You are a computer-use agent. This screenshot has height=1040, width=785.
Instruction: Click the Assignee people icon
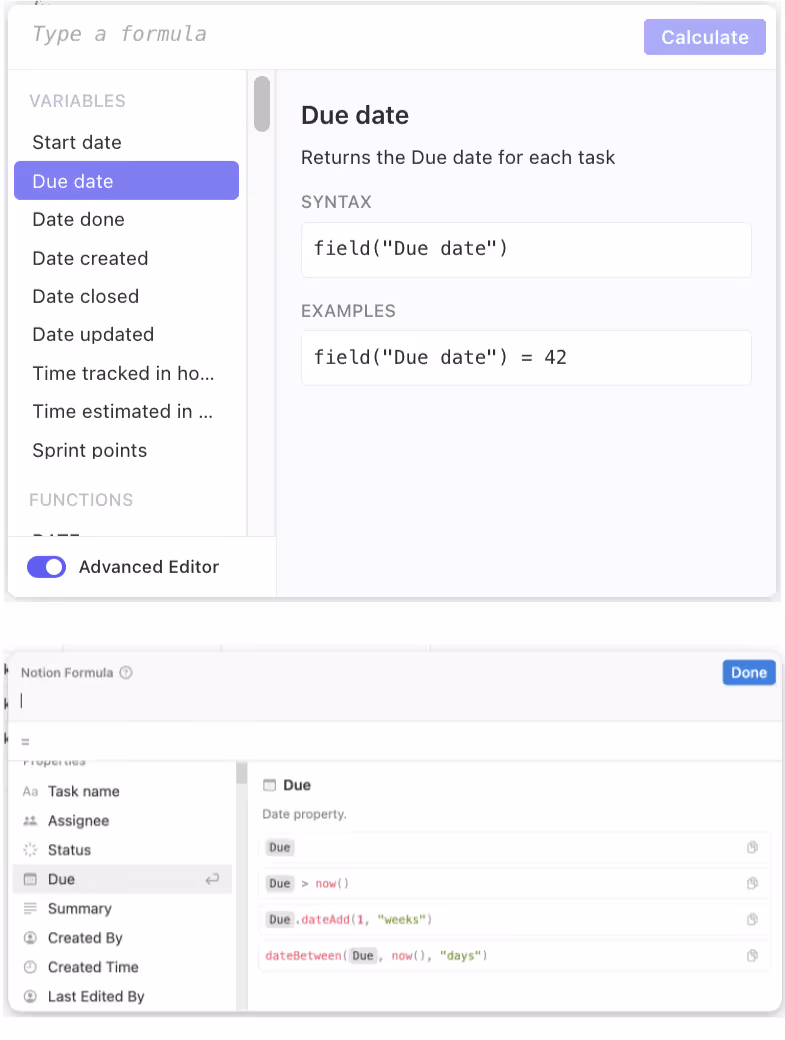32,820
